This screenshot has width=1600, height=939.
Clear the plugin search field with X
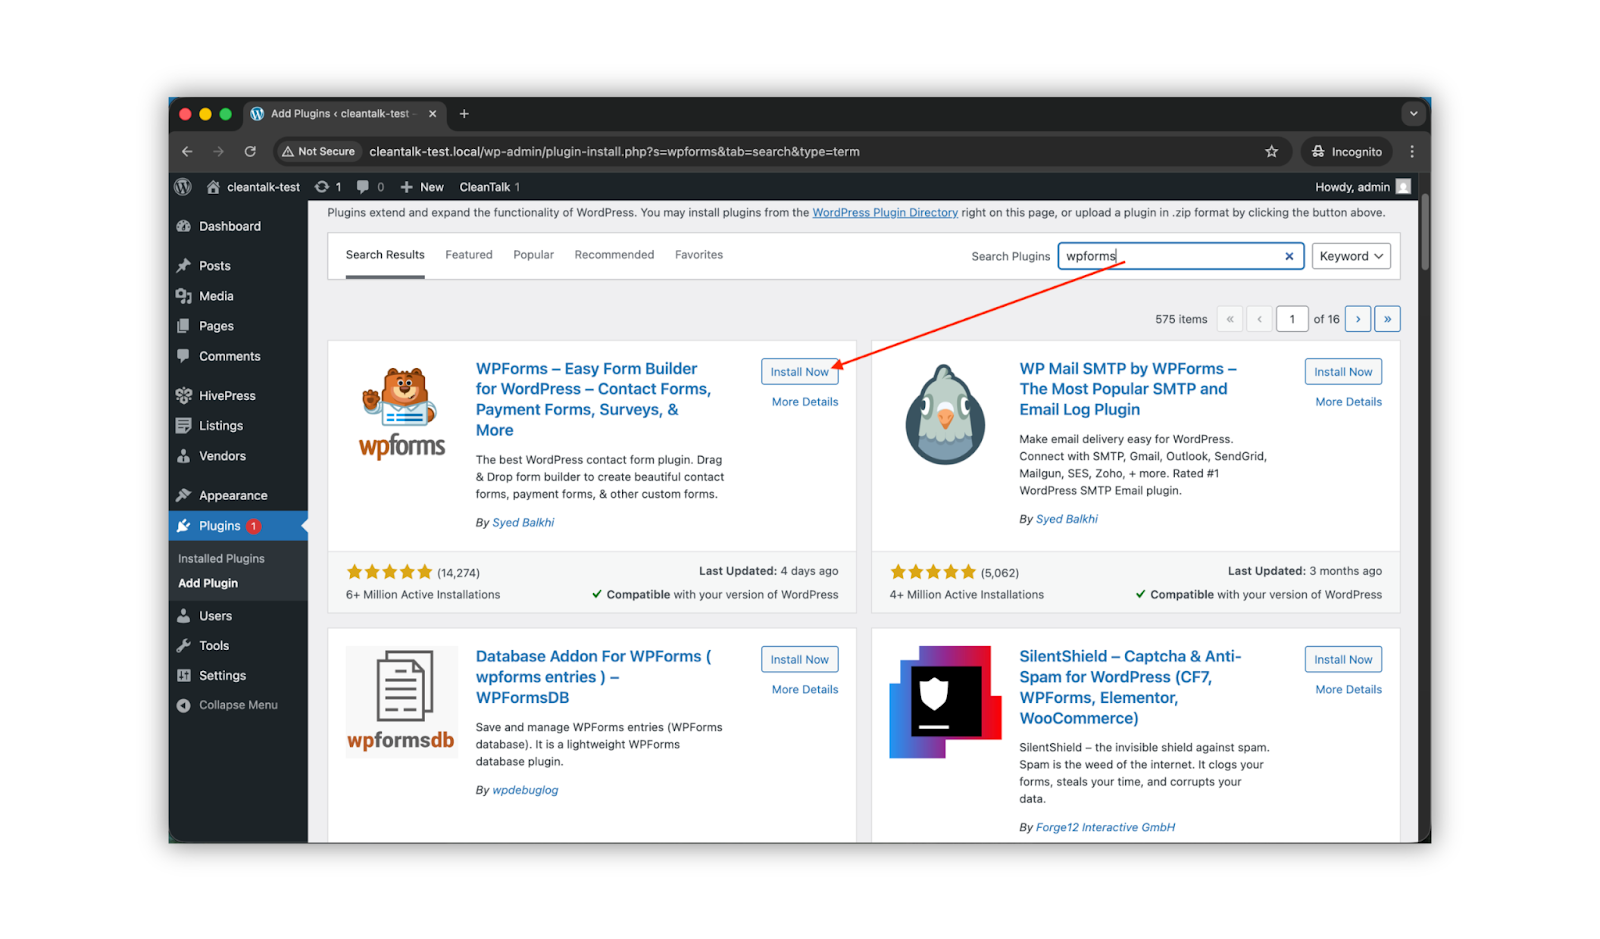1289,256
